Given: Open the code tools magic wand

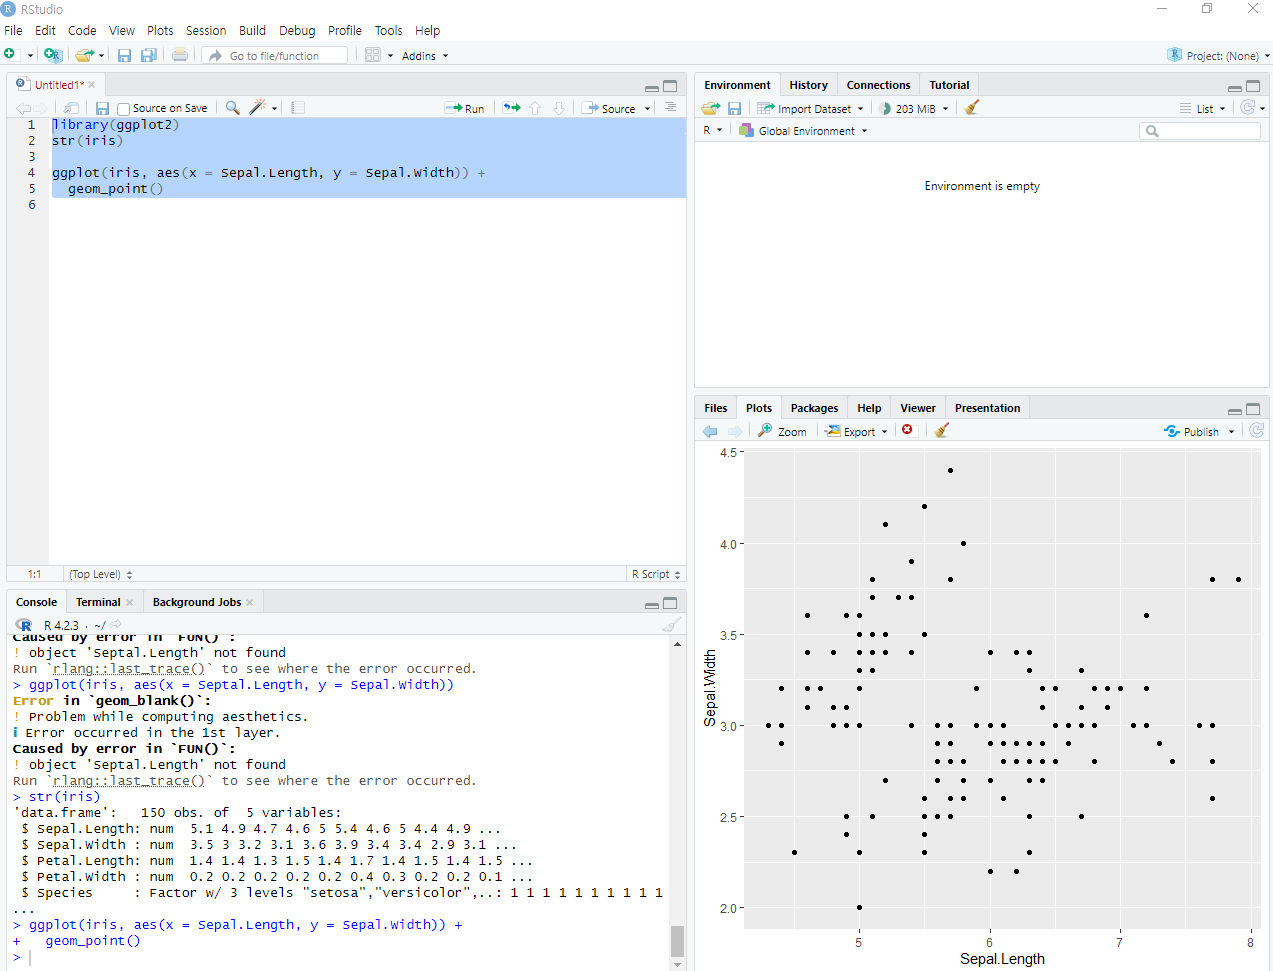Looking at the screenshot, I should (258, 108).
